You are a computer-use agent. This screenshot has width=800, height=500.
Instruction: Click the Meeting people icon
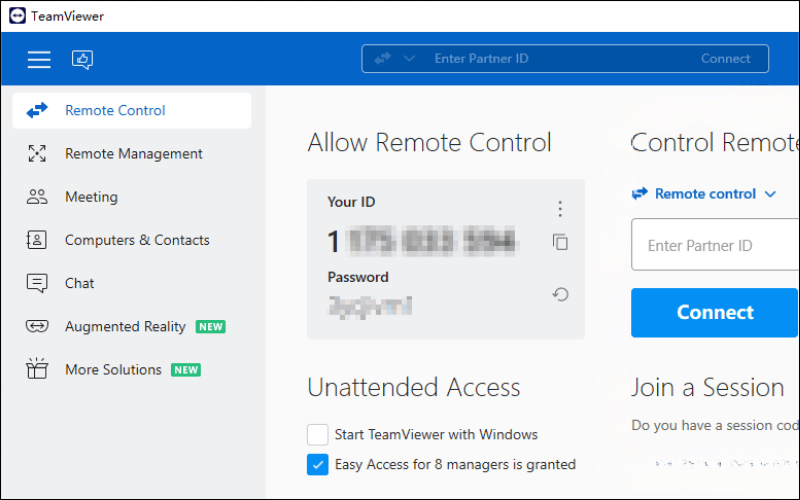(37, 197)
